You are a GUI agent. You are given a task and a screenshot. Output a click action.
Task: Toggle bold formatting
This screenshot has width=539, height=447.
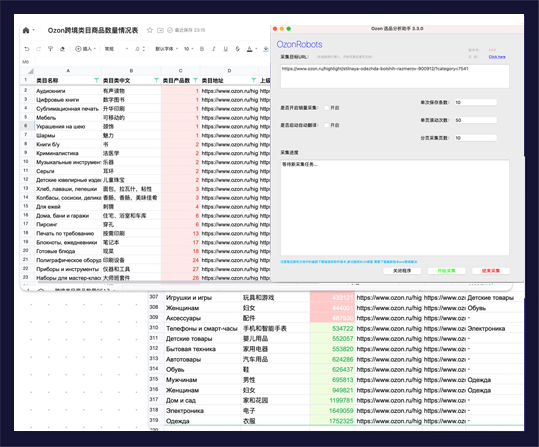pos(202,49)
